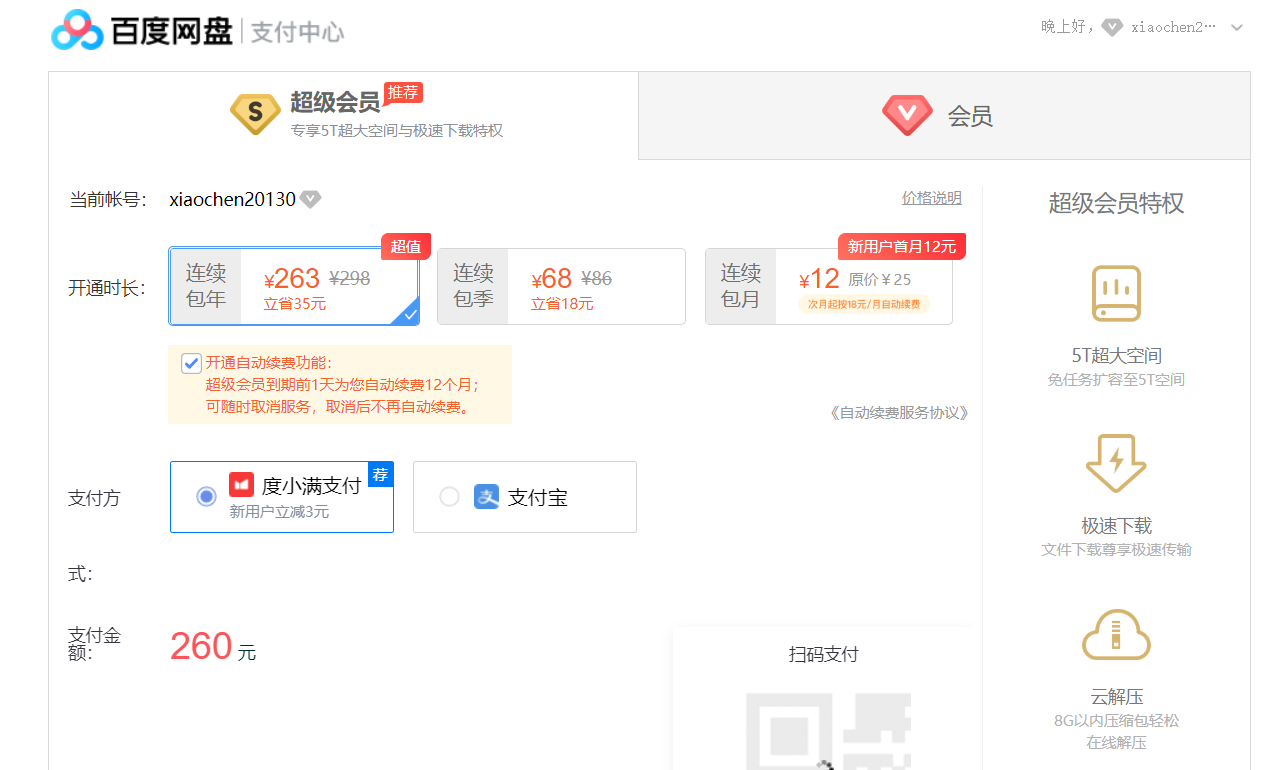Choose the 连续包月 ¥12 plan

(x=829, y=286)
